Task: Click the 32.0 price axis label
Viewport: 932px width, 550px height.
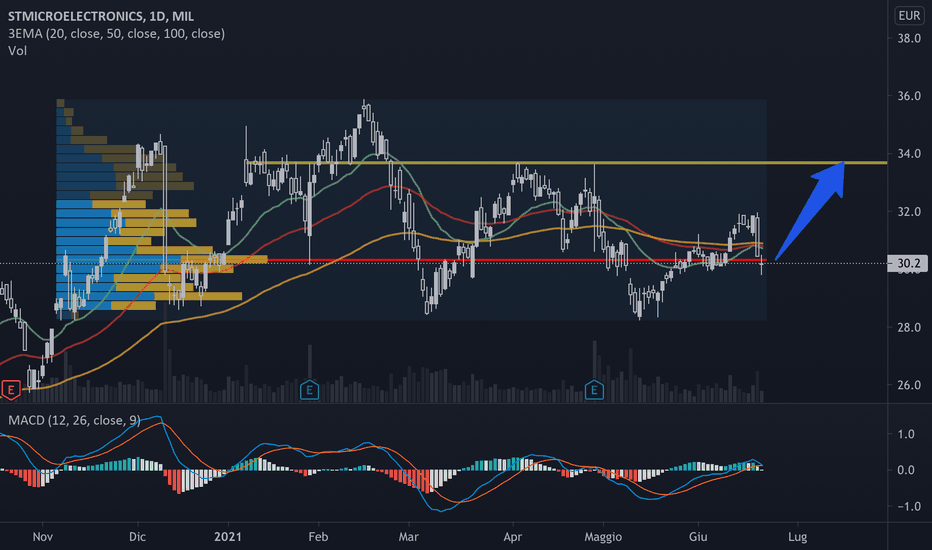Action: coord(909,212)
